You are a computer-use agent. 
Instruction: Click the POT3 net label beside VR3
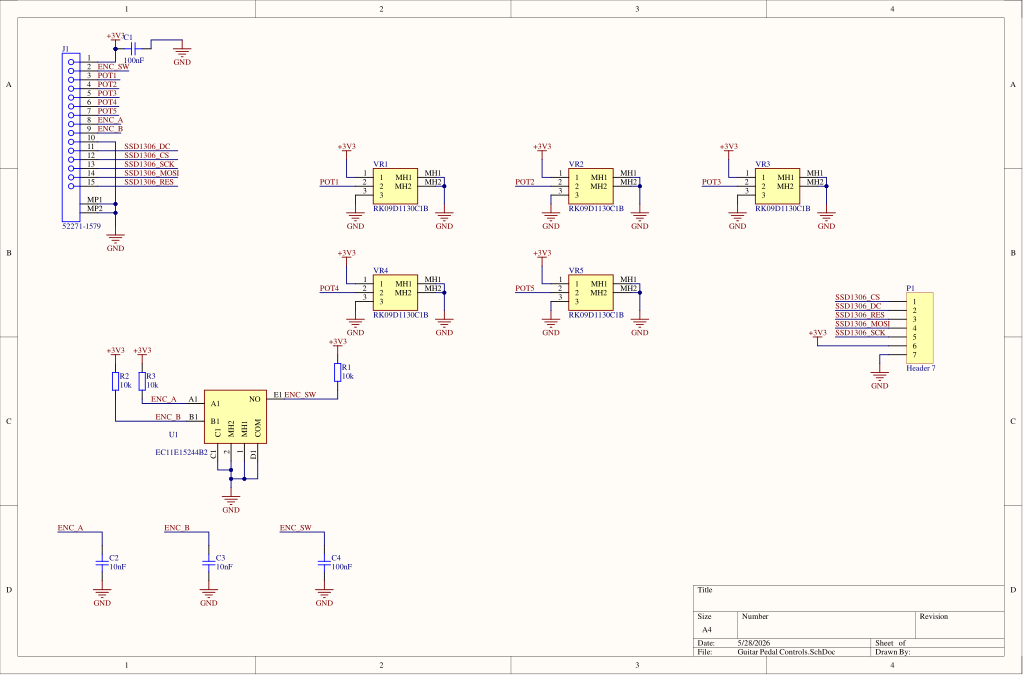(x=712, y=182)
